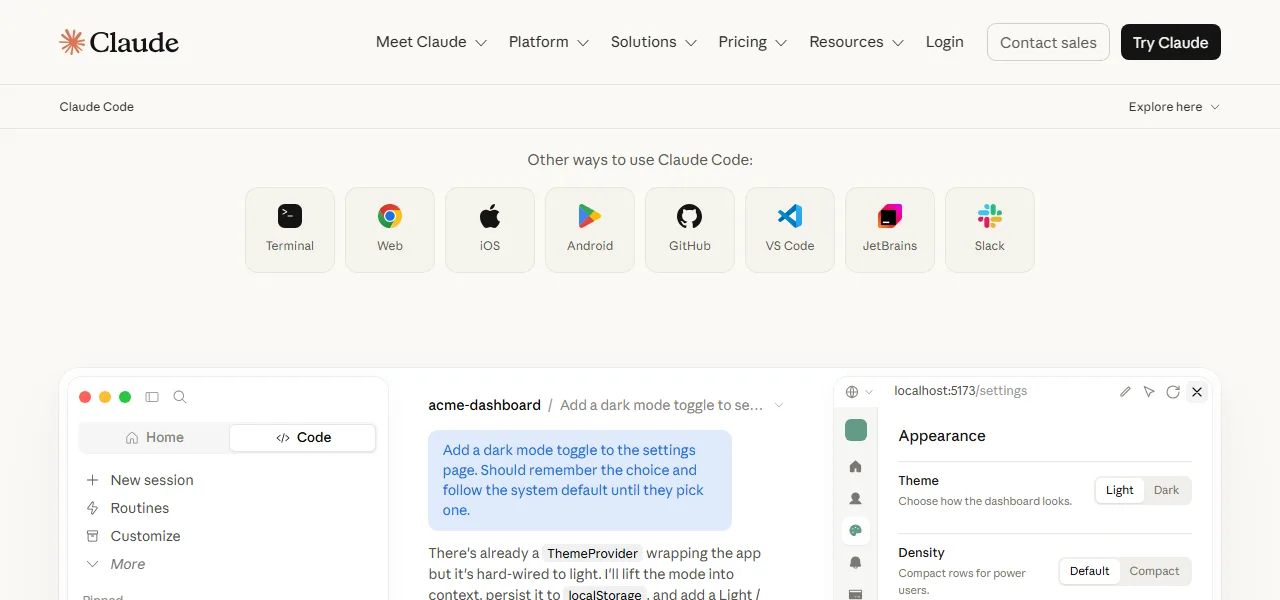Set Density to Default

1089,571
